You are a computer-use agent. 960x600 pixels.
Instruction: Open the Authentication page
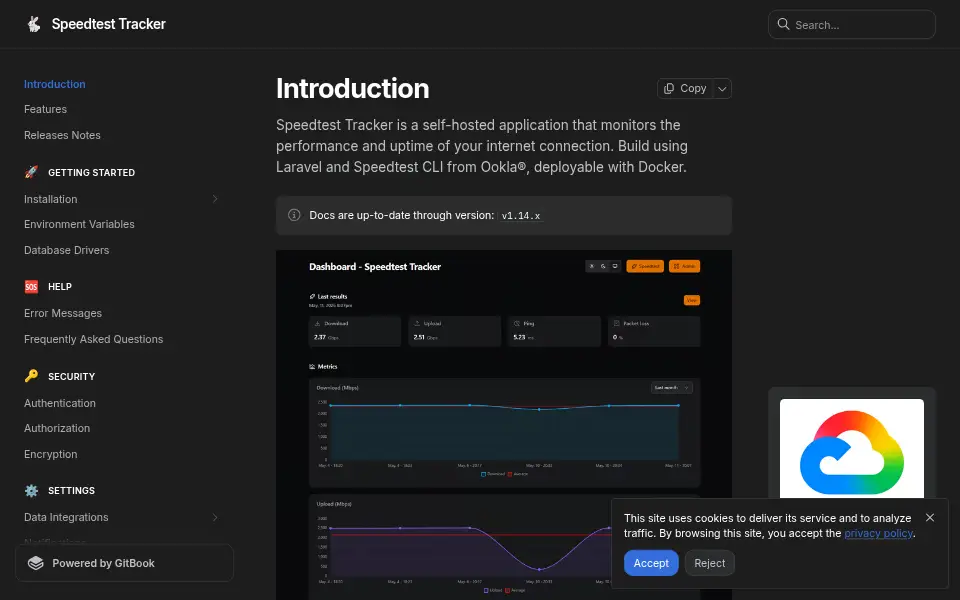59,403
